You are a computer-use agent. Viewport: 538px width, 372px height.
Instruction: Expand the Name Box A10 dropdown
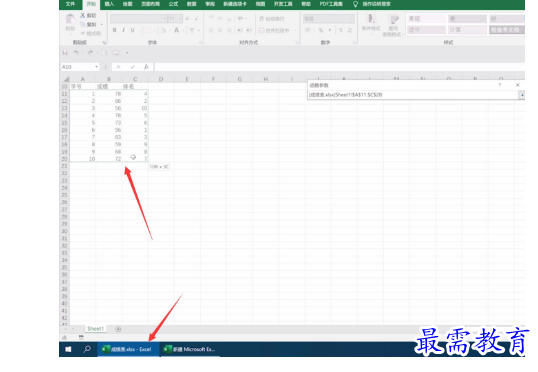click(96, 67)
